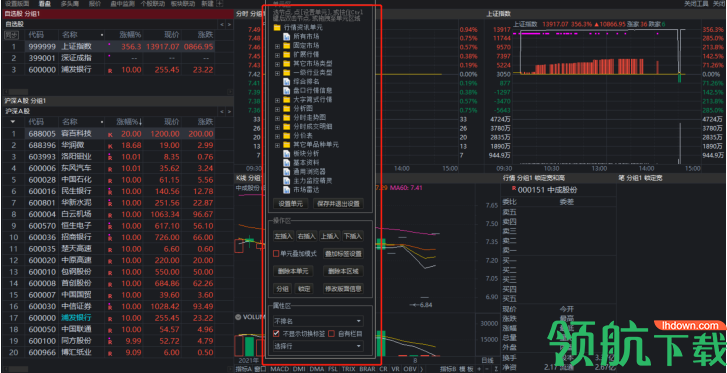Screen dimensions: 727x373
Task: Select the 盘口行情信息 document icon item
Action: pyautogui.click(x=286, y=90)
